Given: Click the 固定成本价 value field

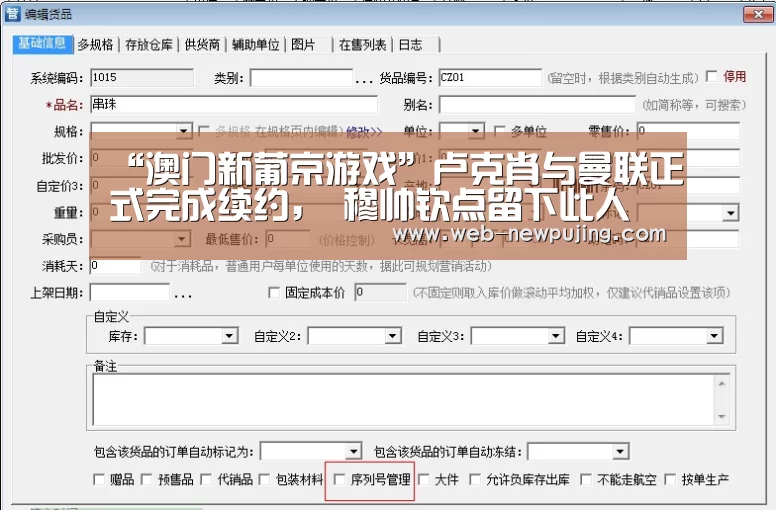Looking at the screenshot, I should [x=381, y=292].
